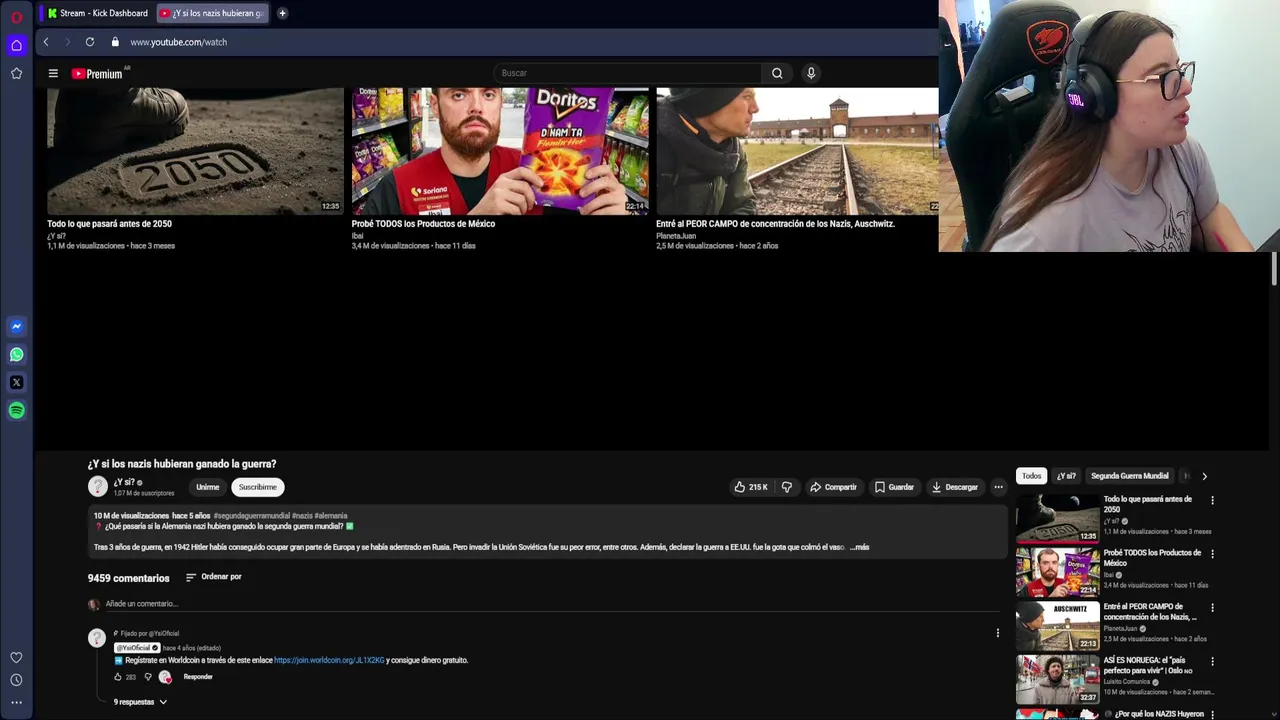Open Messenger from the Opera sidebar
Image resolution: width=1280 pixels, height=720 pixels.
pyautogui.click(x=16, y=326)
